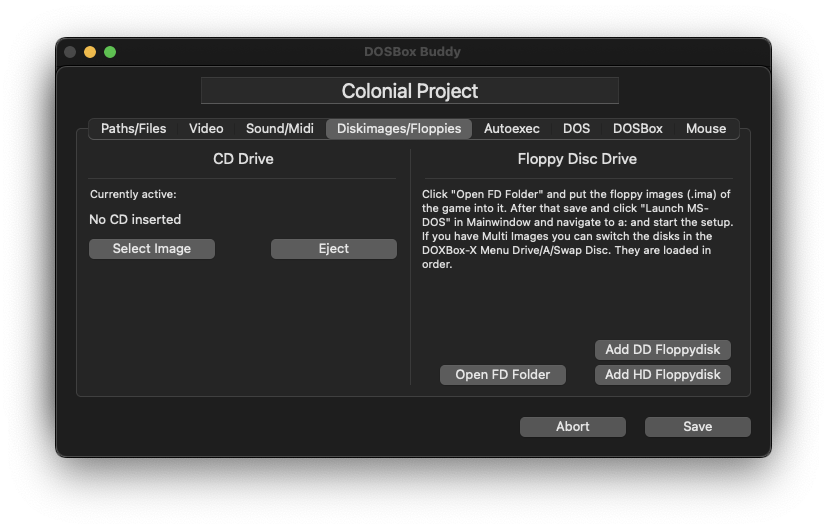
Task: Open the DOS tab
Action: tap(576, 129)
